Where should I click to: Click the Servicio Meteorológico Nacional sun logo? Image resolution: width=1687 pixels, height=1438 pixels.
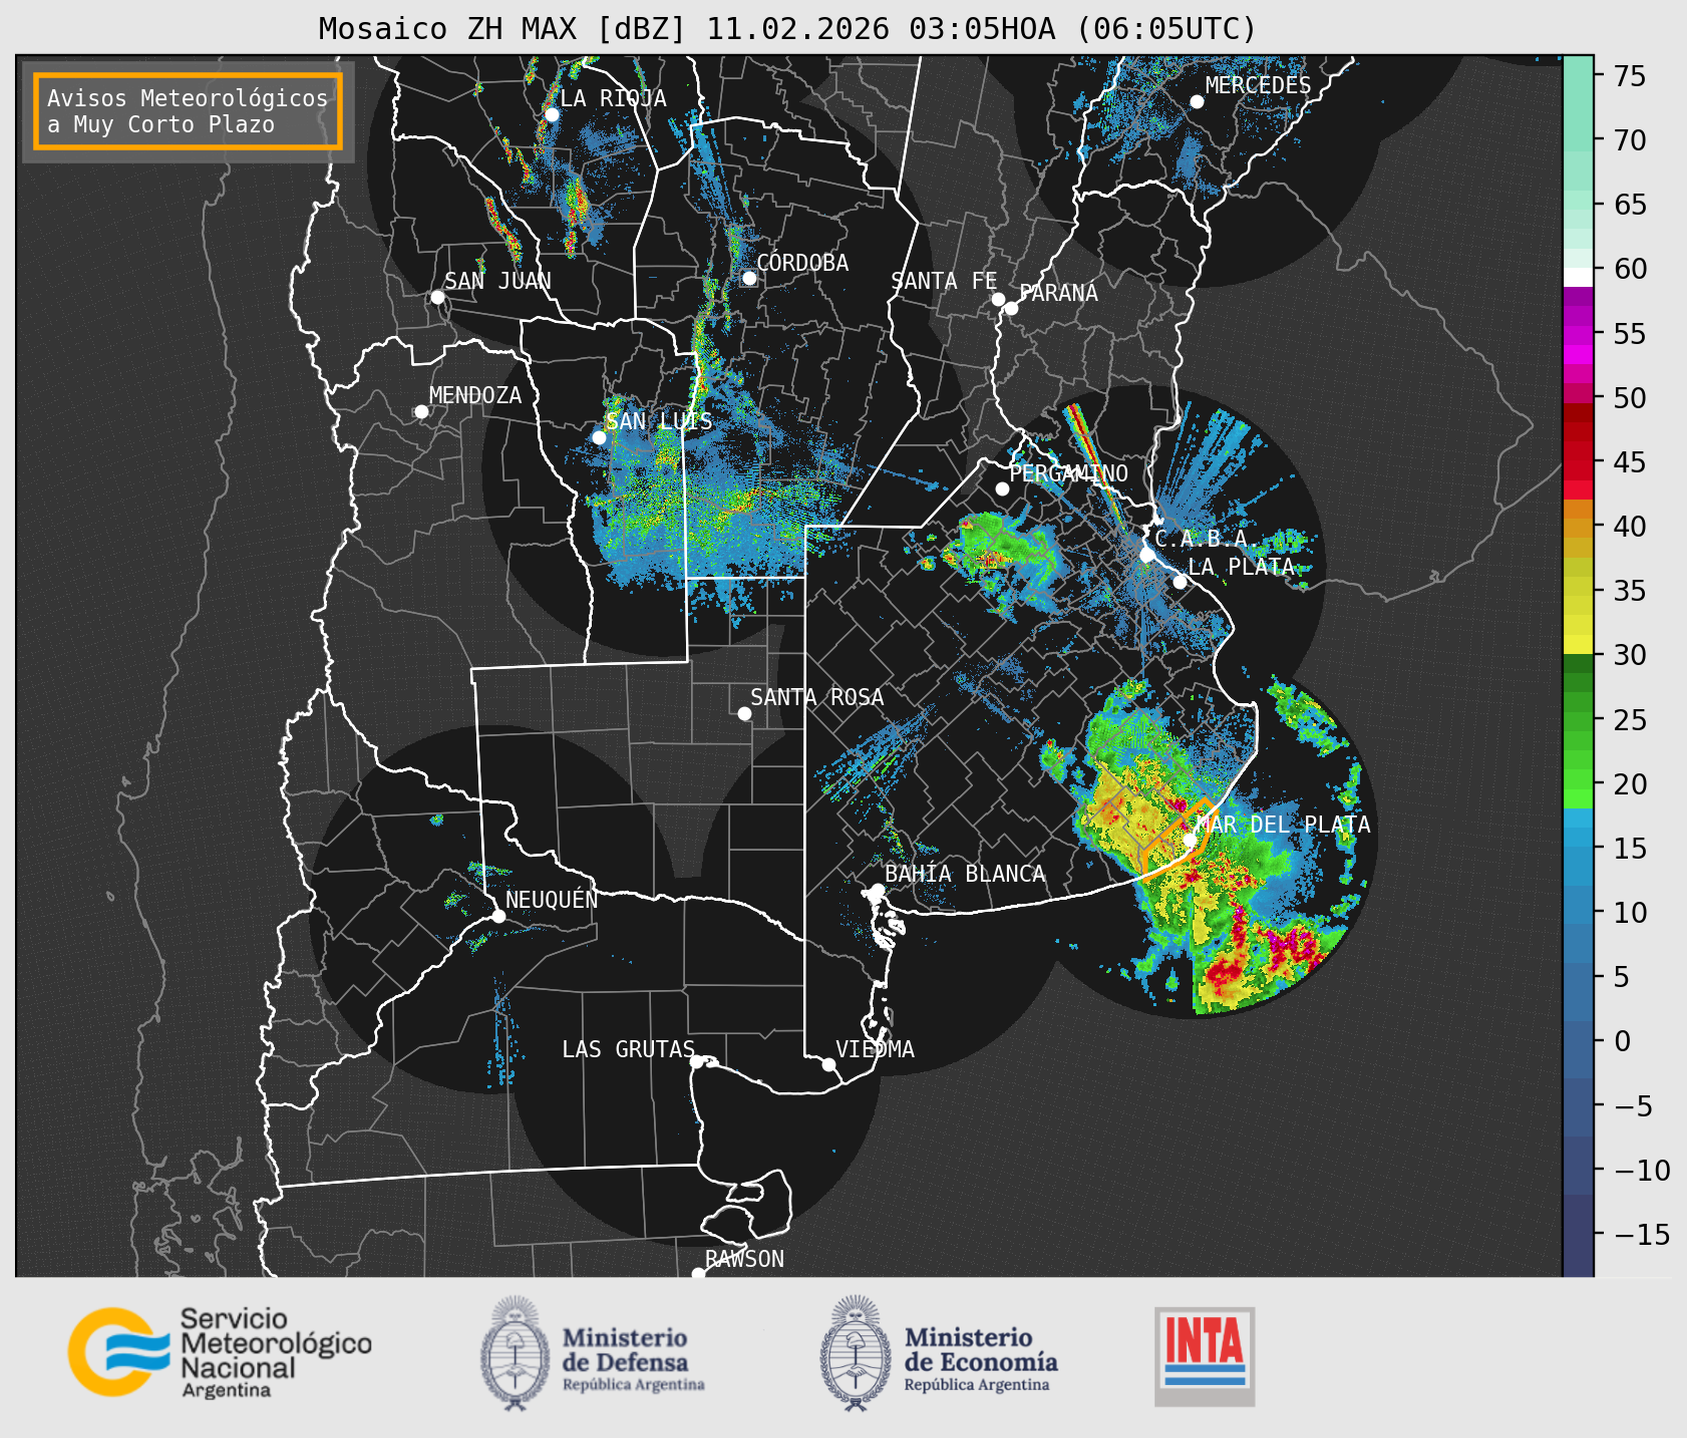[x=118, y=1352]
